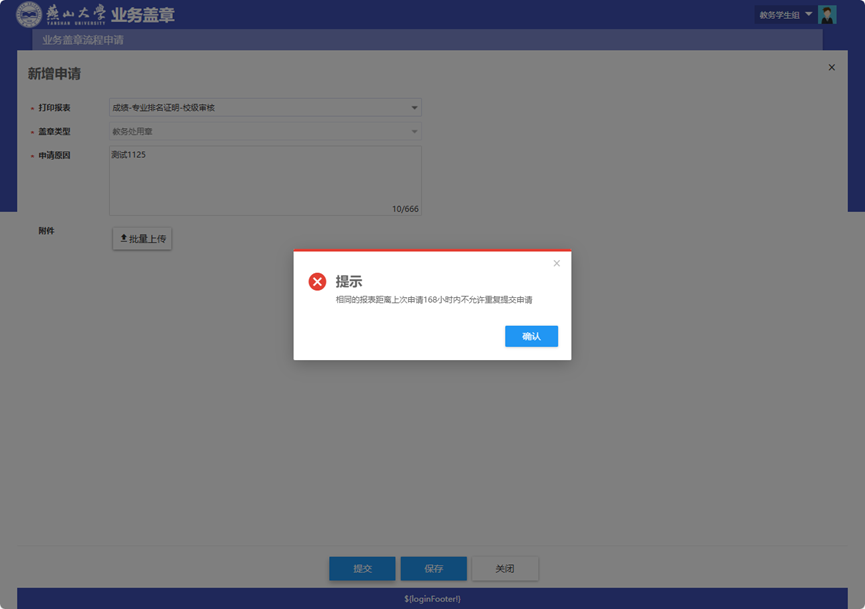Screen dimensions: 865x609
Task: Click the 业务盖章 header title
Action: [x=143, y=16]
